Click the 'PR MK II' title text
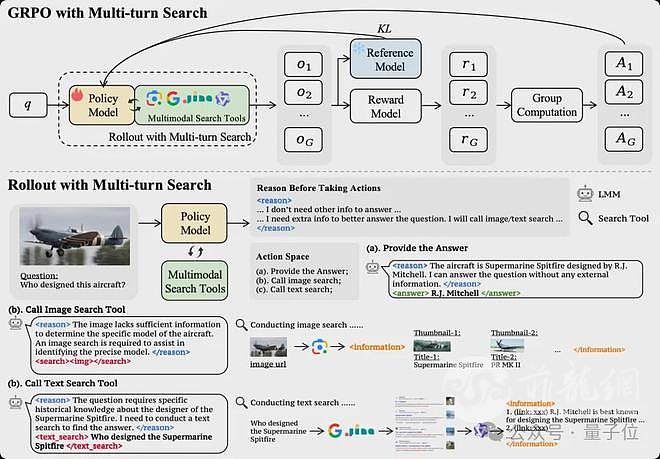The image size is (660, 459). 506,365
